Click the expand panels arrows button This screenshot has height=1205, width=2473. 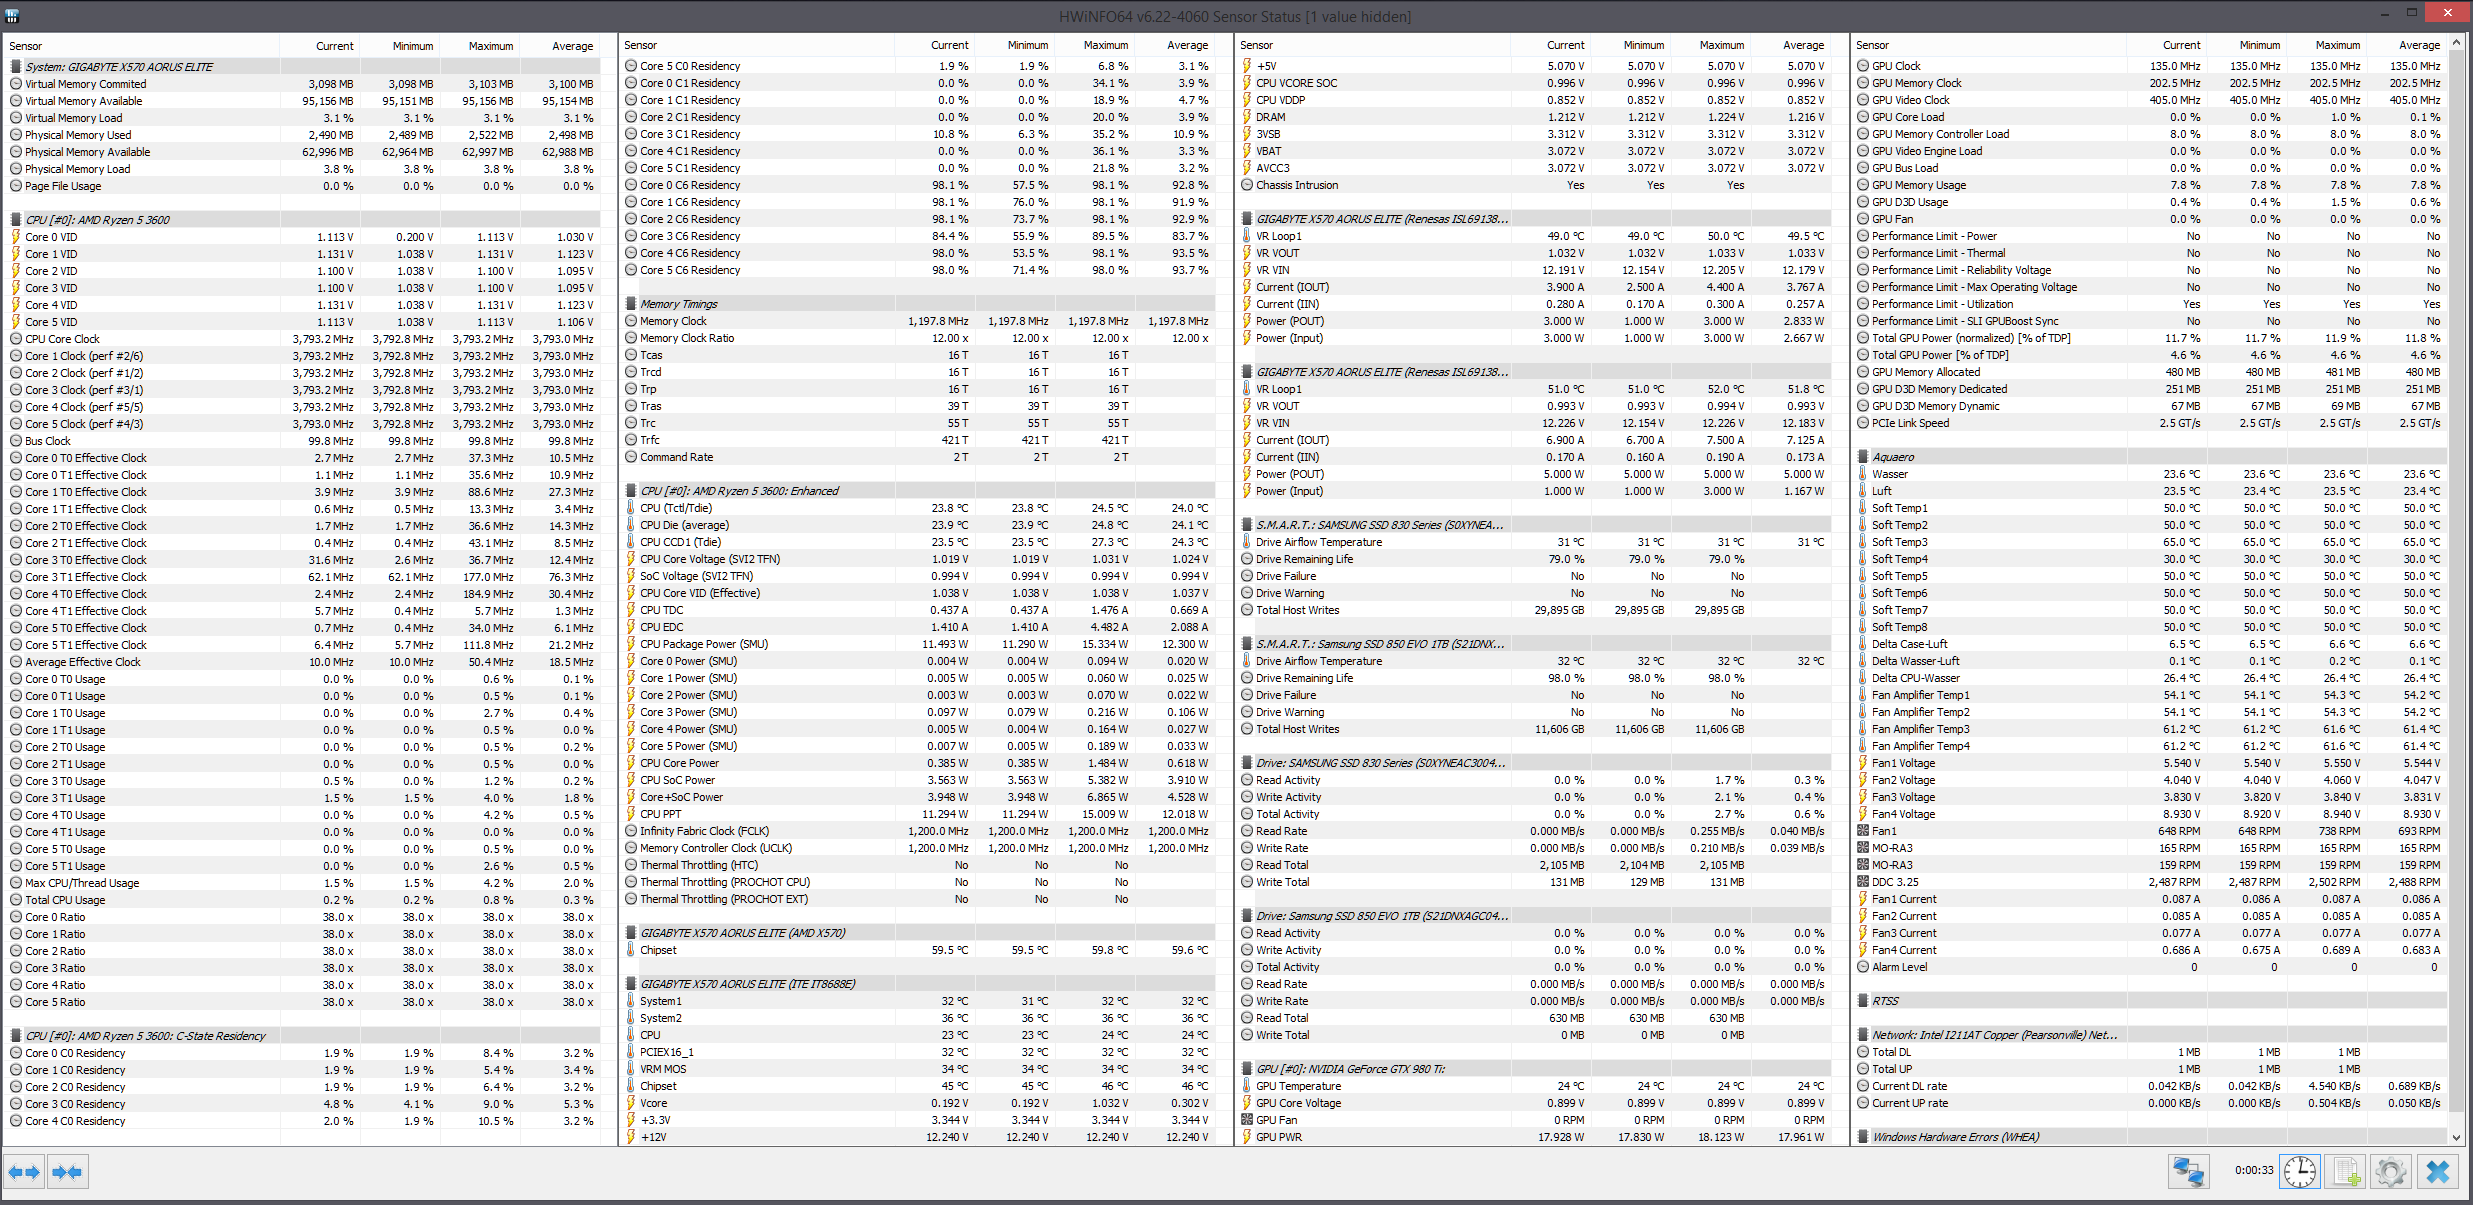24,1171
